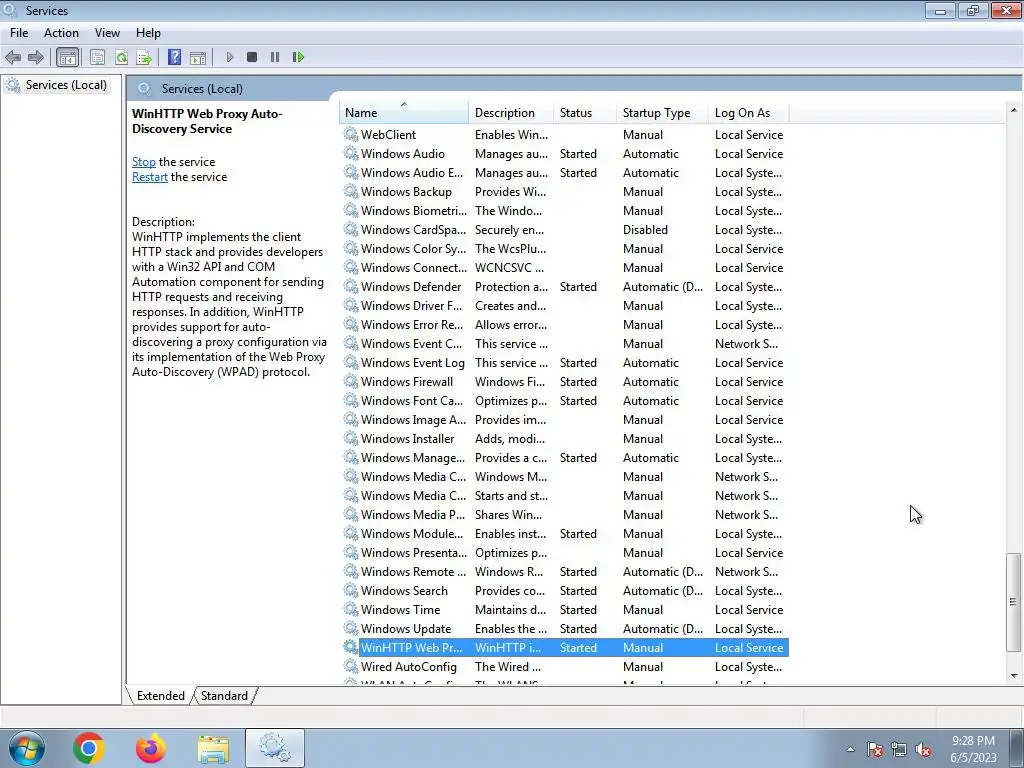The image size is (1024, 768).
Task: Click the Pause Service icon
Action: 275,57
